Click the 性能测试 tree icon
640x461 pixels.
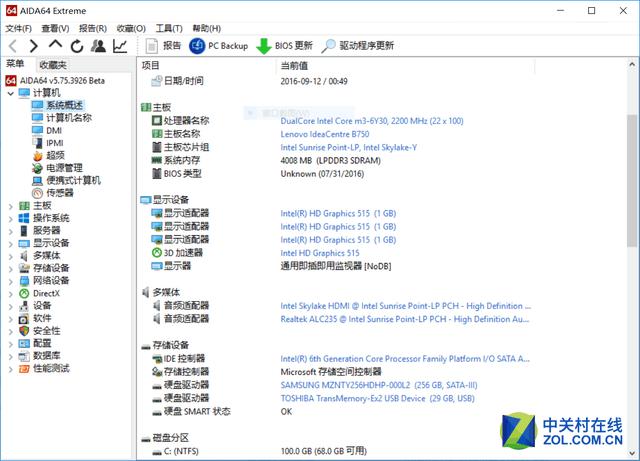tap(24, 369)
